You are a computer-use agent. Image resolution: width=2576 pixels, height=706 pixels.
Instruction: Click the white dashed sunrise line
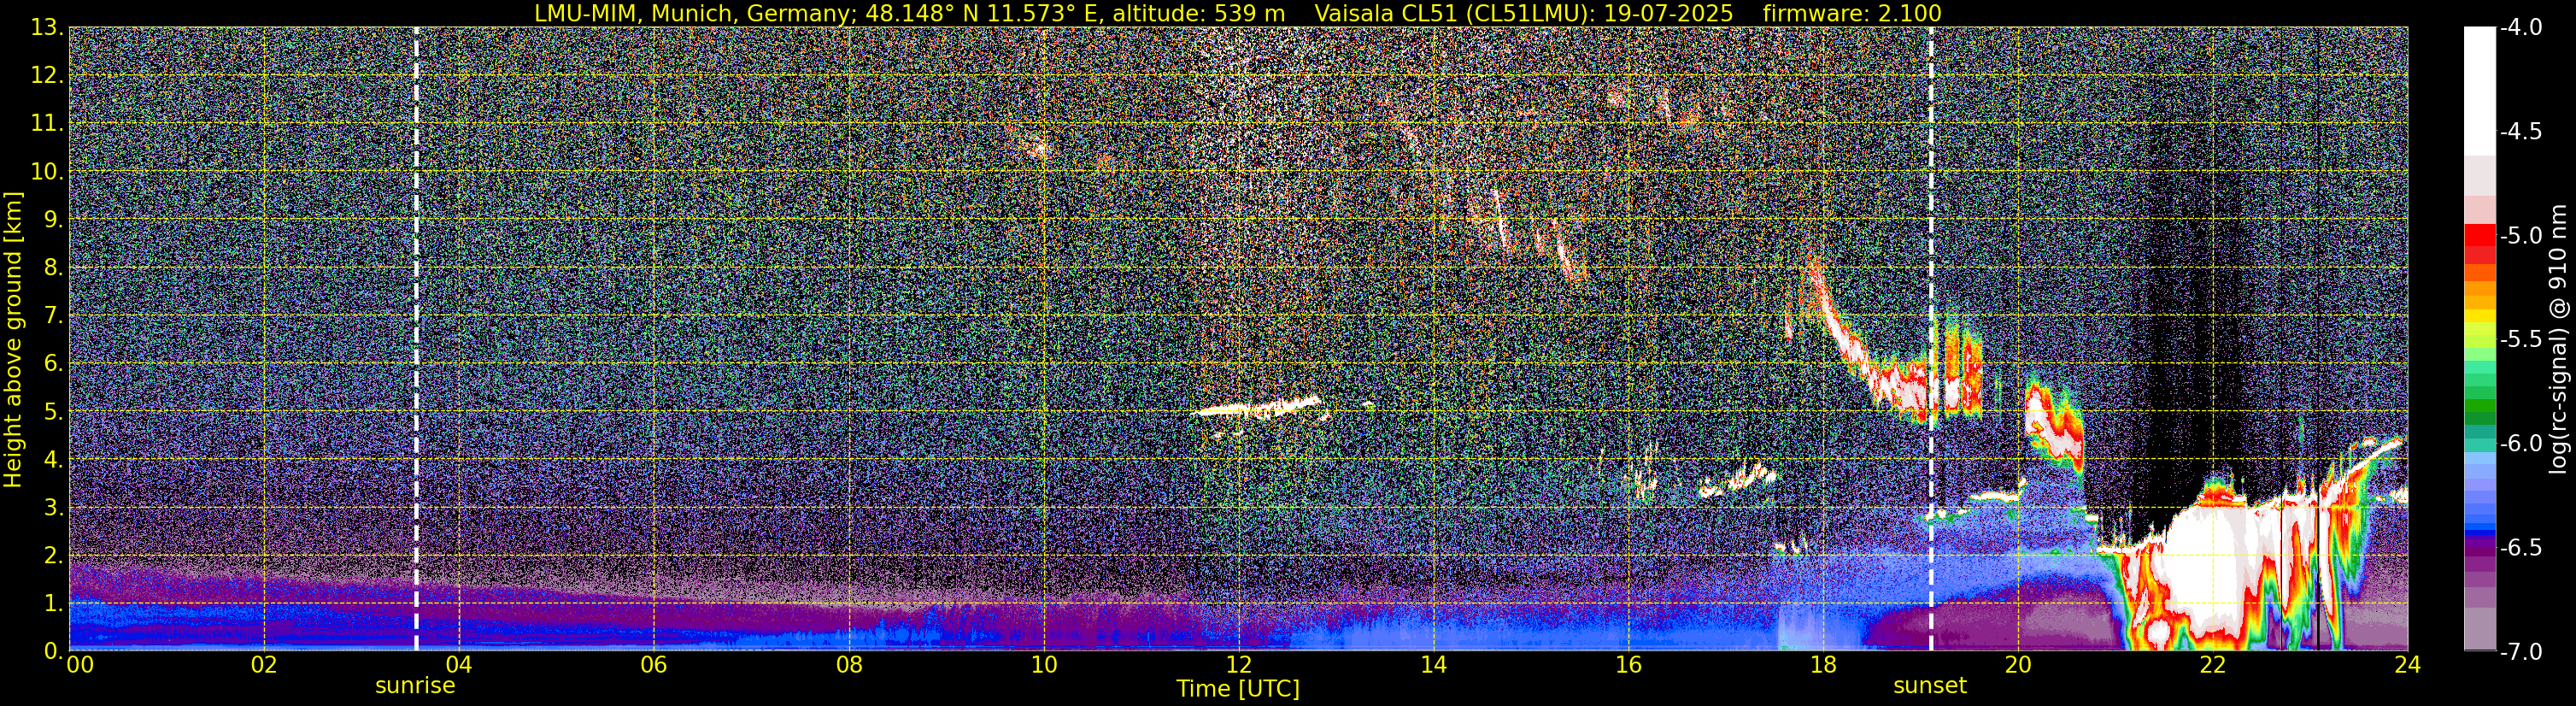coord(416,338)
